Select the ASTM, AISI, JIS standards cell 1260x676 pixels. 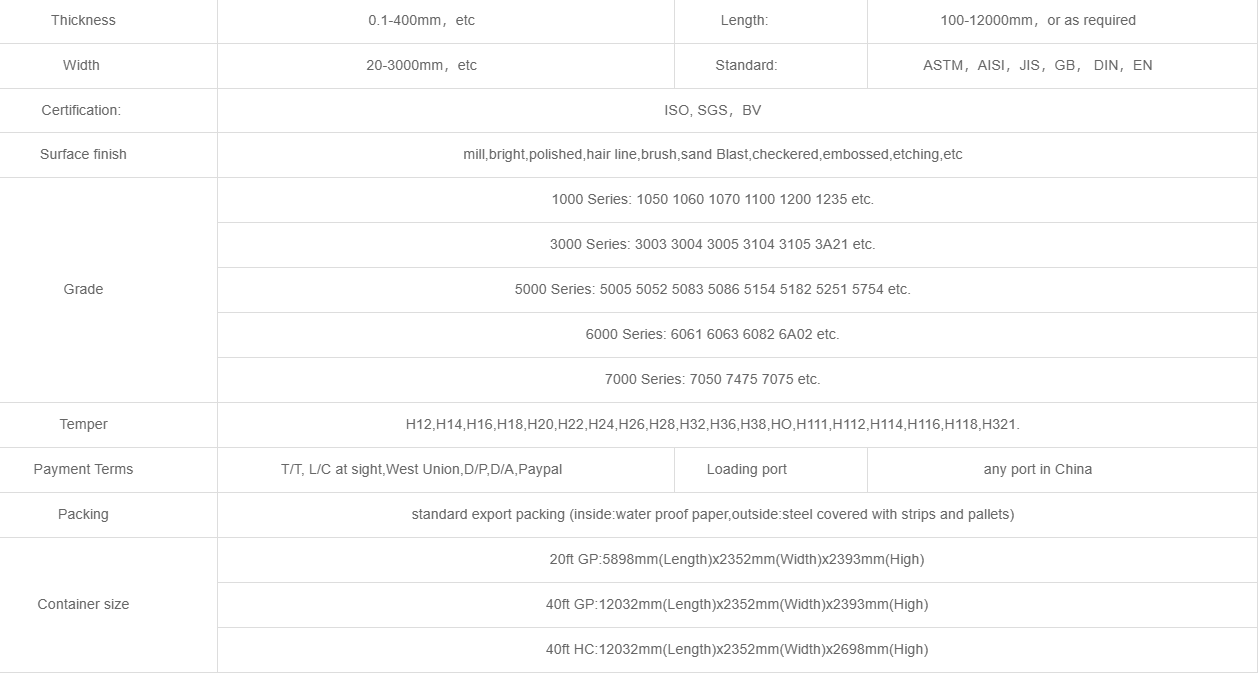coord(1037,65)
